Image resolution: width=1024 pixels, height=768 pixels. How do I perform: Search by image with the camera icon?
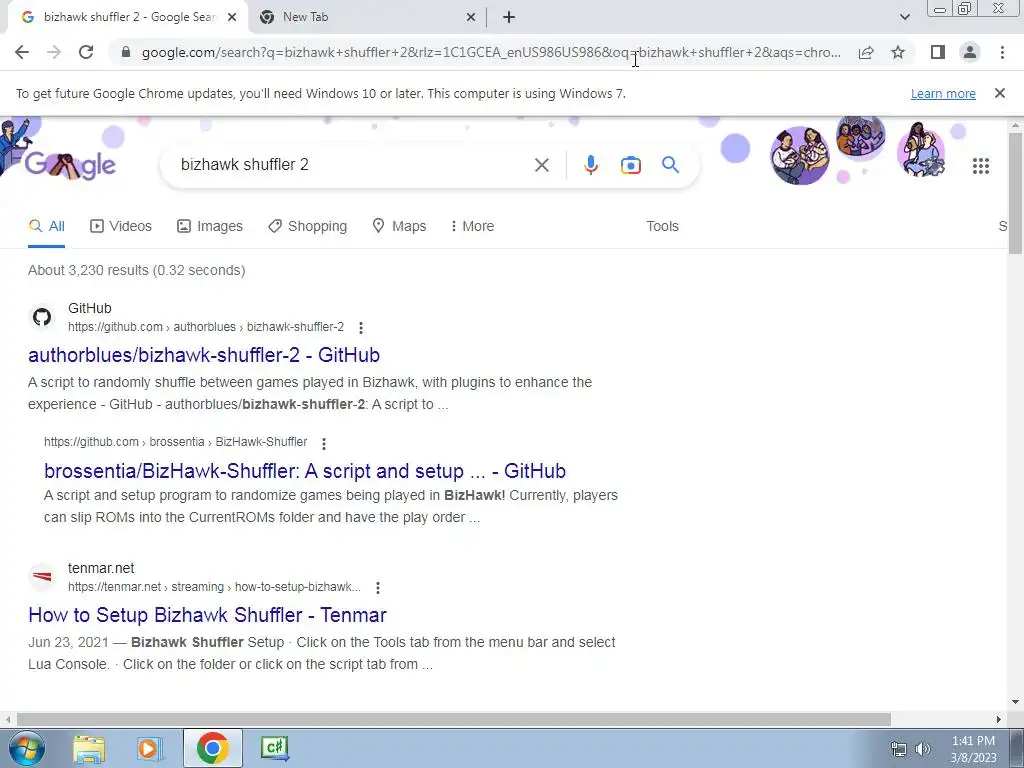click(631, 165)
